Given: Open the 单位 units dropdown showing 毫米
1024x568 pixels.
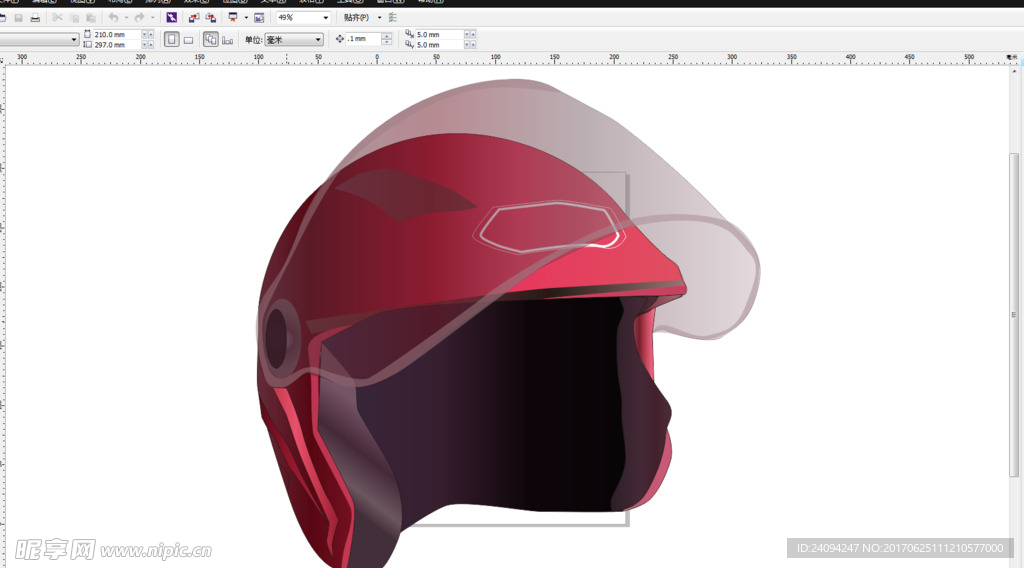Looking at the screenshot, I should point(294,40).
